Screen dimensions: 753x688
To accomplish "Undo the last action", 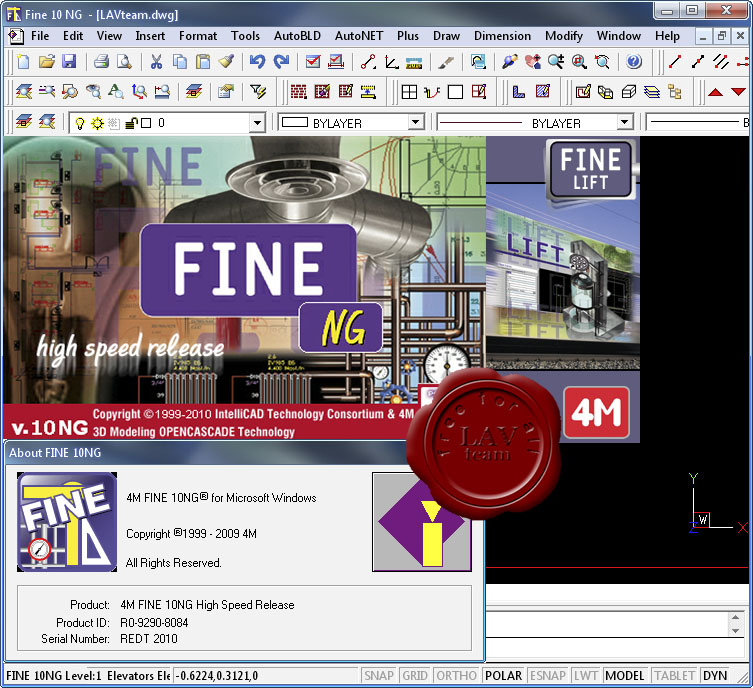I will coord(257,61).
